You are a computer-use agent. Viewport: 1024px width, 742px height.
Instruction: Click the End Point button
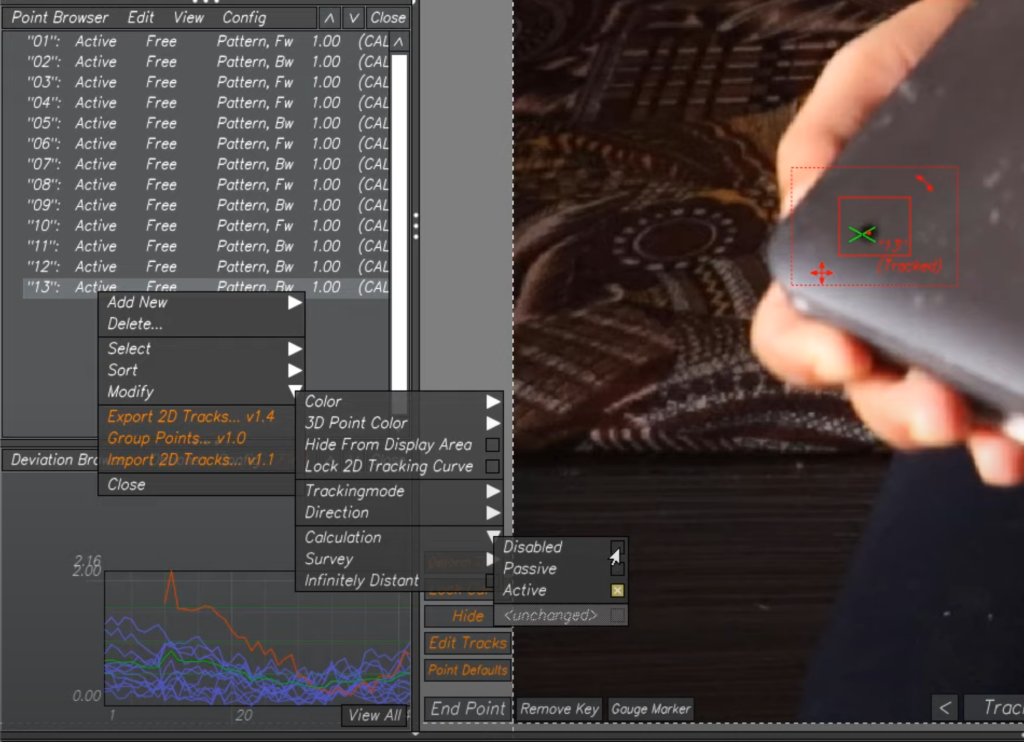tap(468, 709)
